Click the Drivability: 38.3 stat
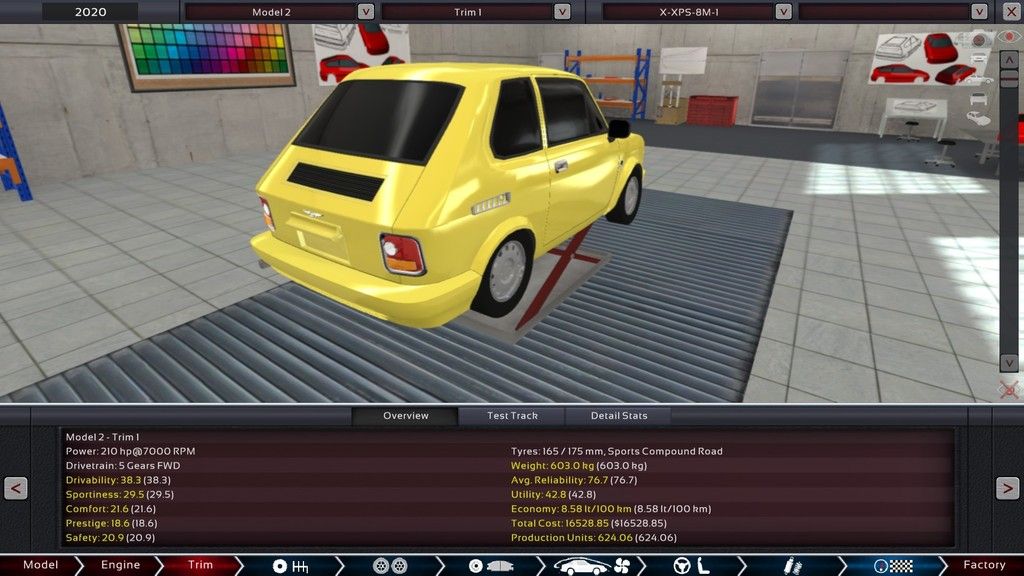Screen dimensions: 1024x576 [118, 480]
